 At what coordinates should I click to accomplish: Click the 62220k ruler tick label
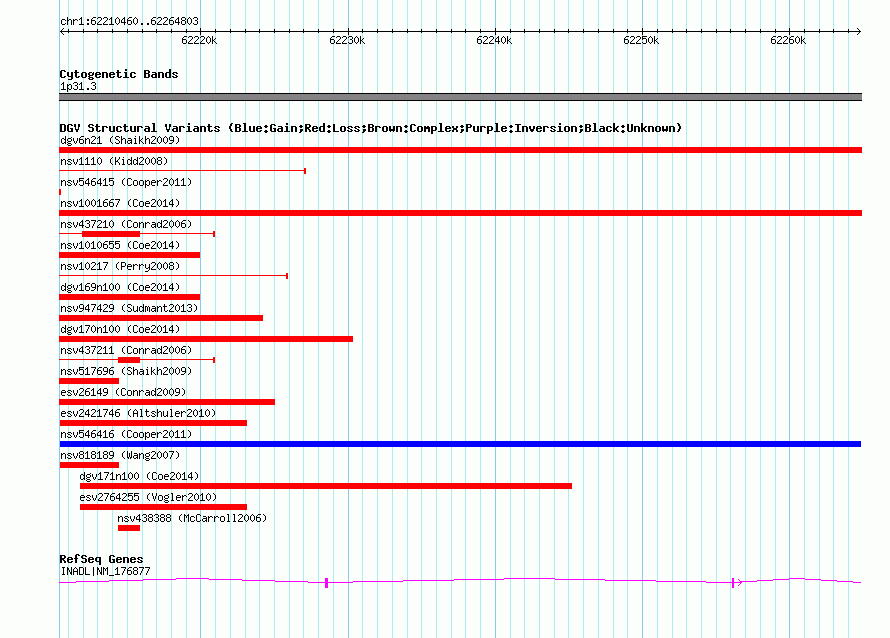(x=199, y=40)
